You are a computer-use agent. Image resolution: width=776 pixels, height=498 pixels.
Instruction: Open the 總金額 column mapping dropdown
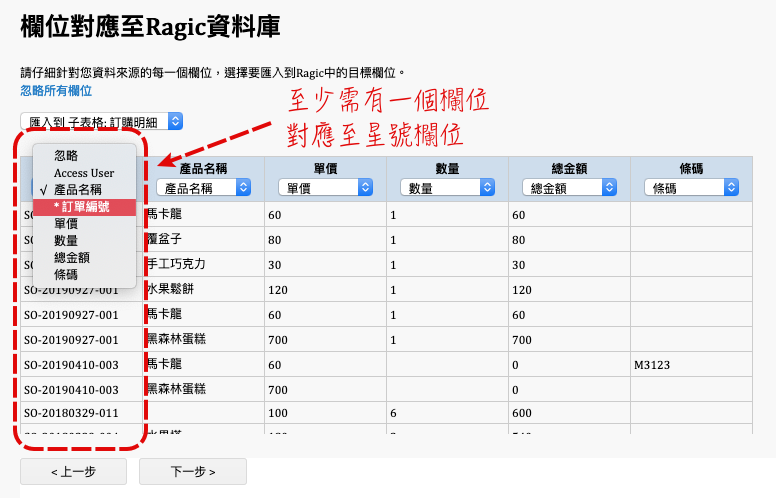pyautogui.click(x=569, y=188)
